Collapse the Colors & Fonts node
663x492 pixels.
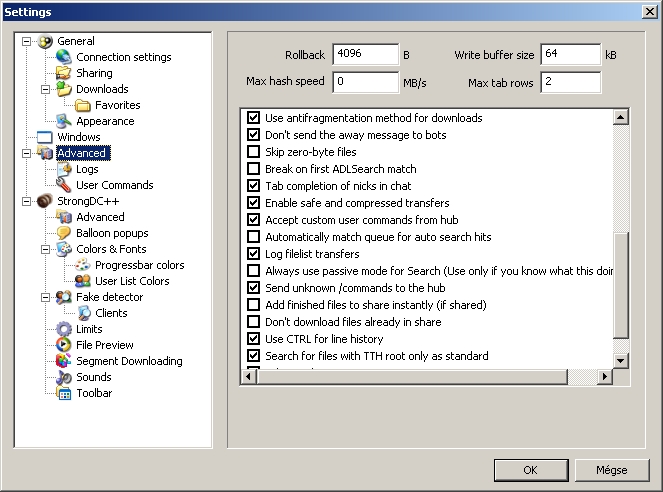coord(45,249)
